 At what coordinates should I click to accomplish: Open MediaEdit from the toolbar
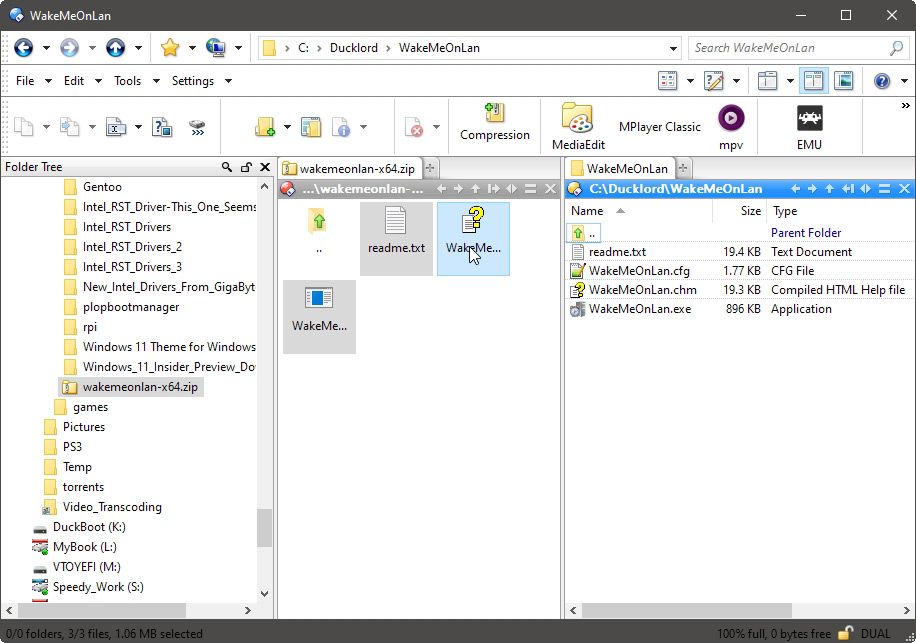pos(577,124)
